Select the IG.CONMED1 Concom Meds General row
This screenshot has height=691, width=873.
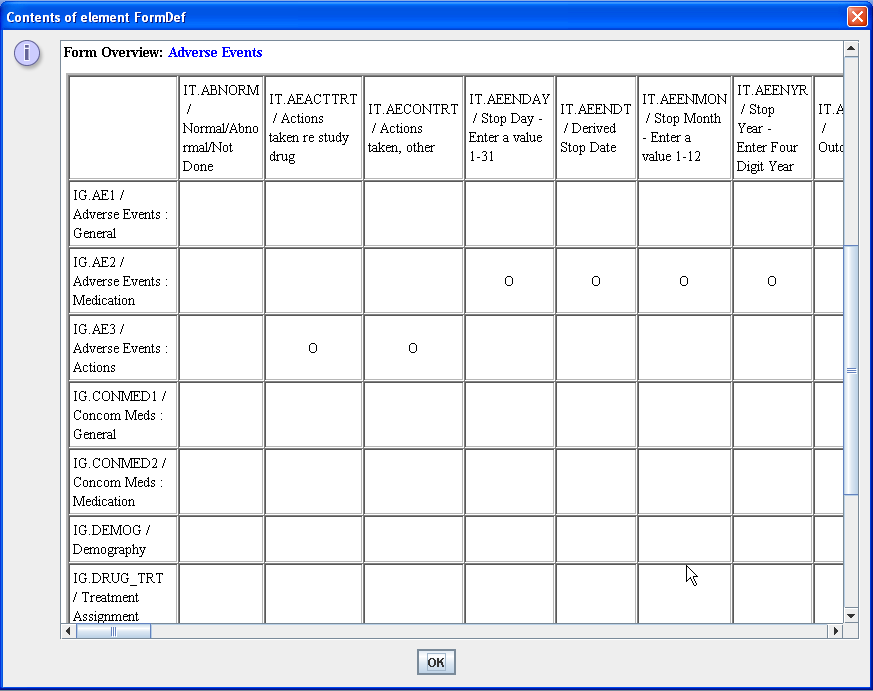coord(123,415)
